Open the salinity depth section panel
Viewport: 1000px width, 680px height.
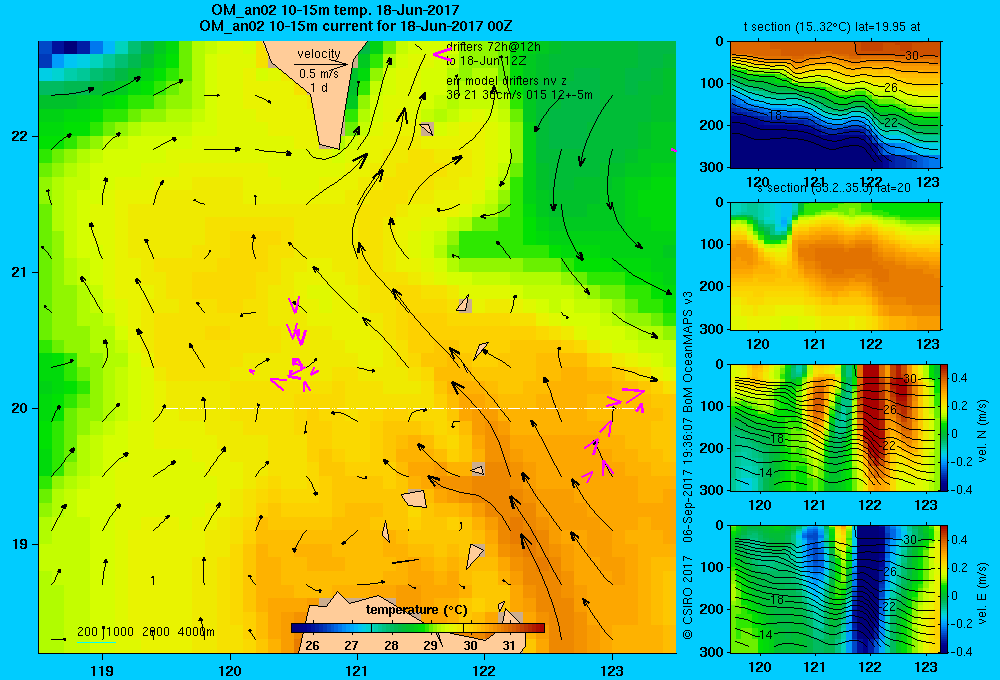(x=835, y=266)
